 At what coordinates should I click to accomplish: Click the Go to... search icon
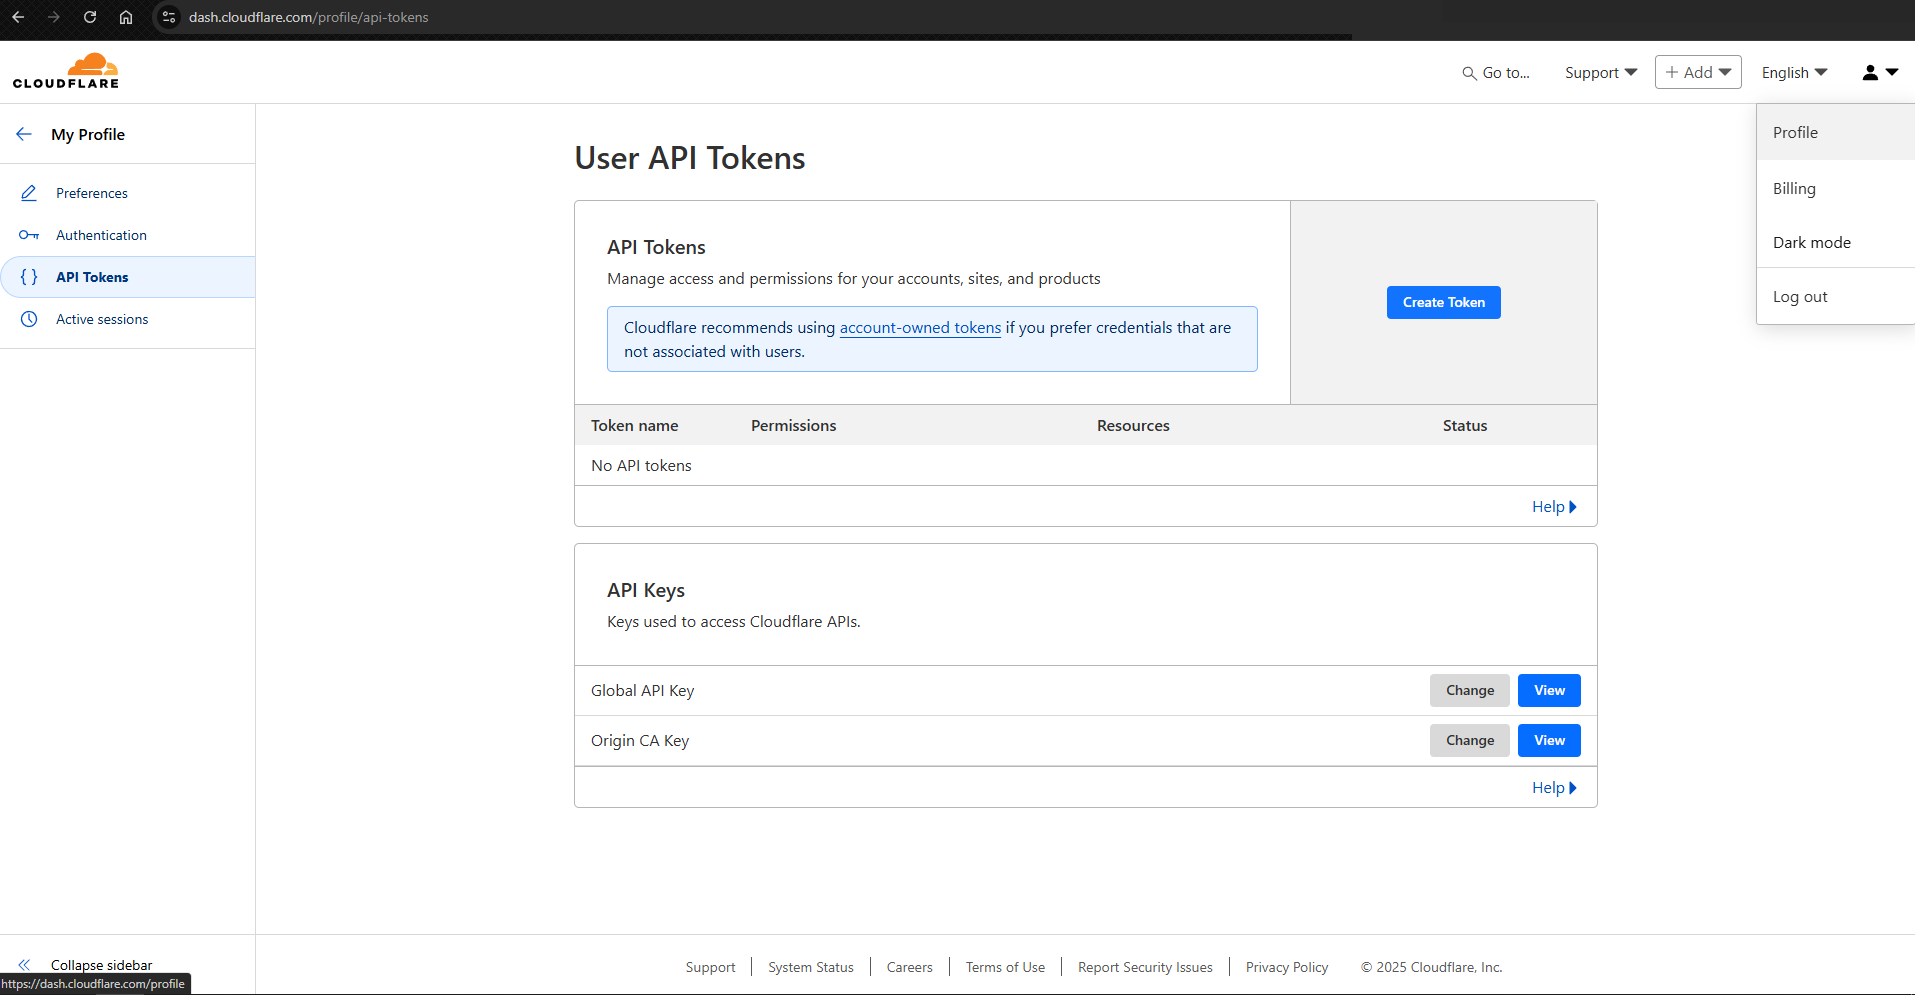1468,72
